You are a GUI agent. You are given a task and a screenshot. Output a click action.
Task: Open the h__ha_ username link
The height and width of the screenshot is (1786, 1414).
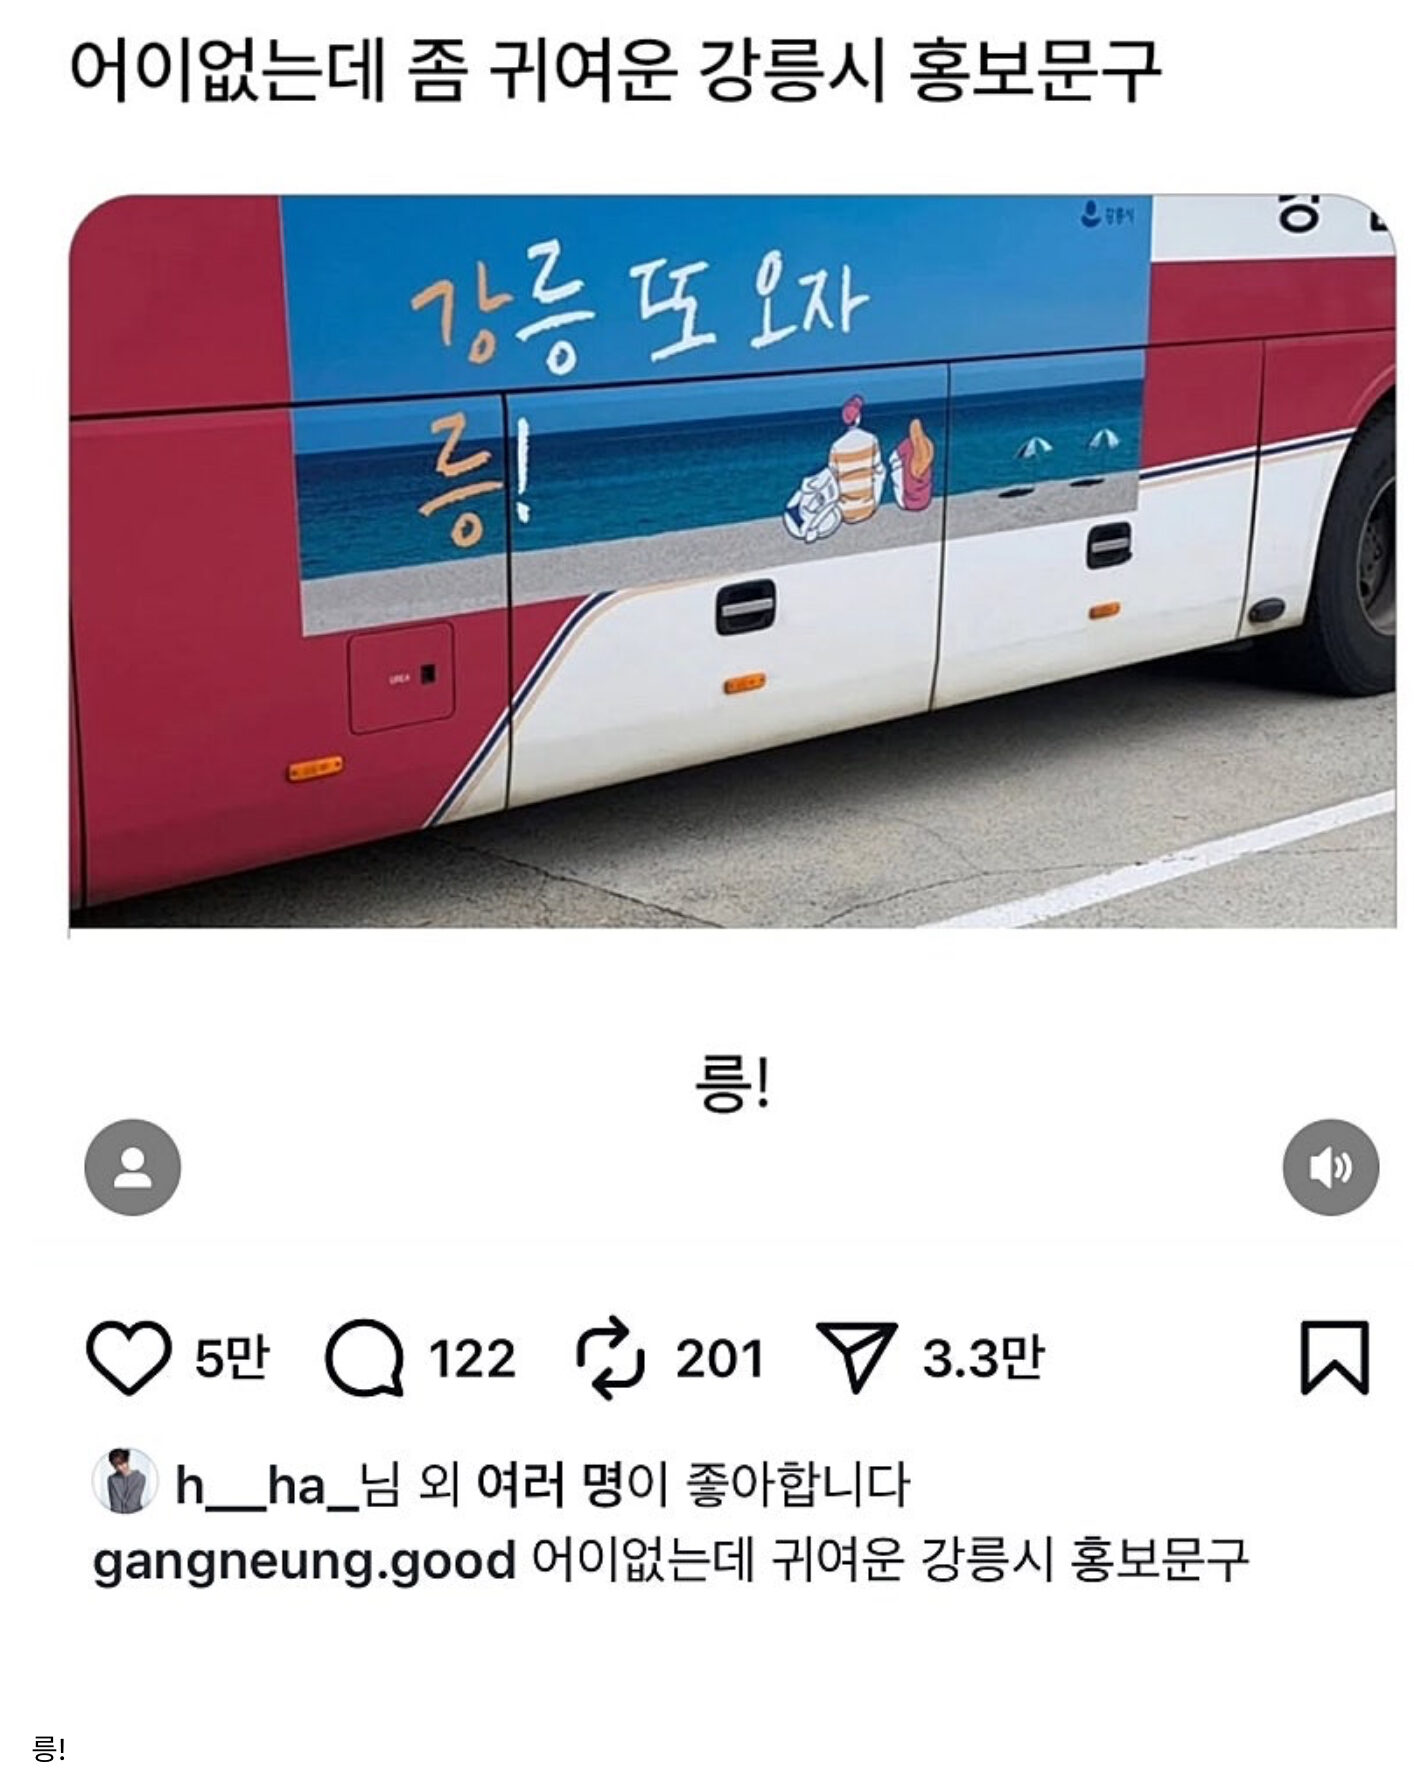pyautogui.click(x=267, y=1485)
